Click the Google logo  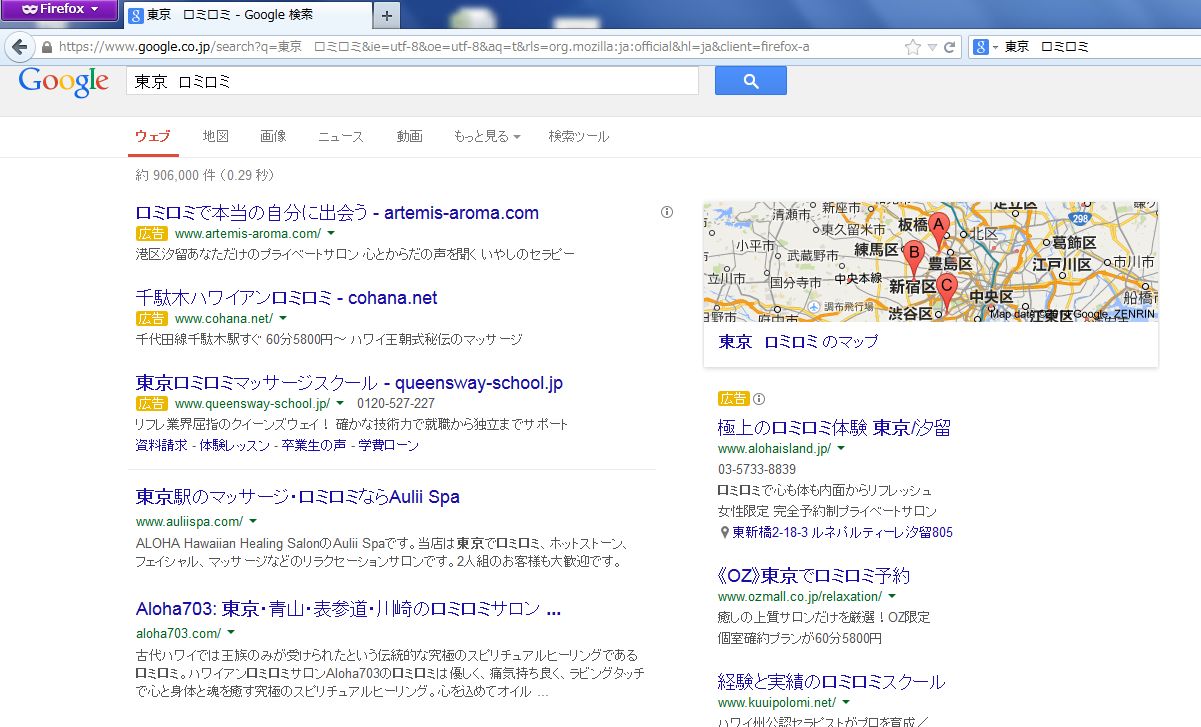[x=63, y=82]
